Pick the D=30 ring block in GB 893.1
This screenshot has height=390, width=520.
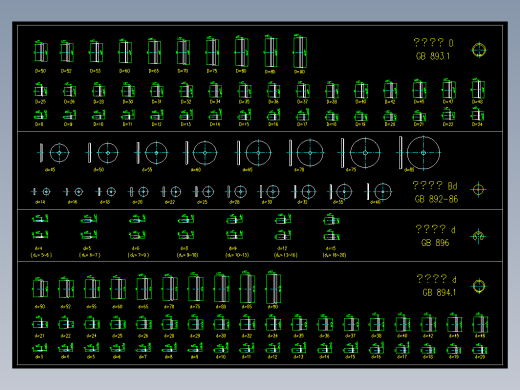pos(128,90)
